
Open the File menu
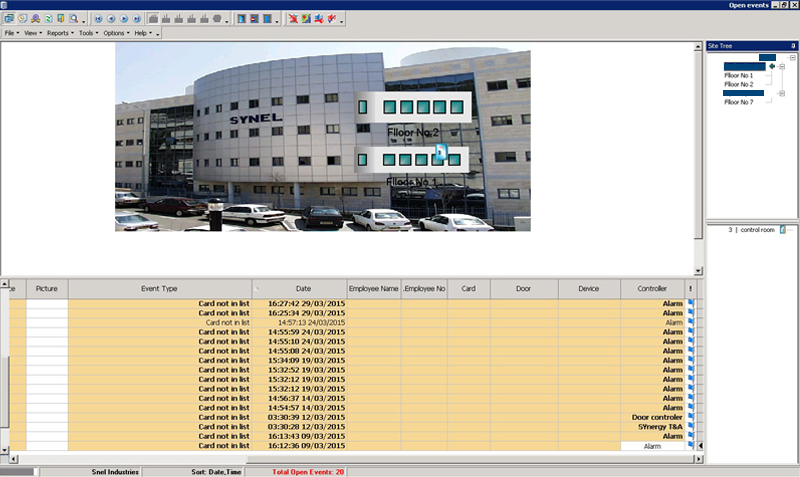pos(11,33)
